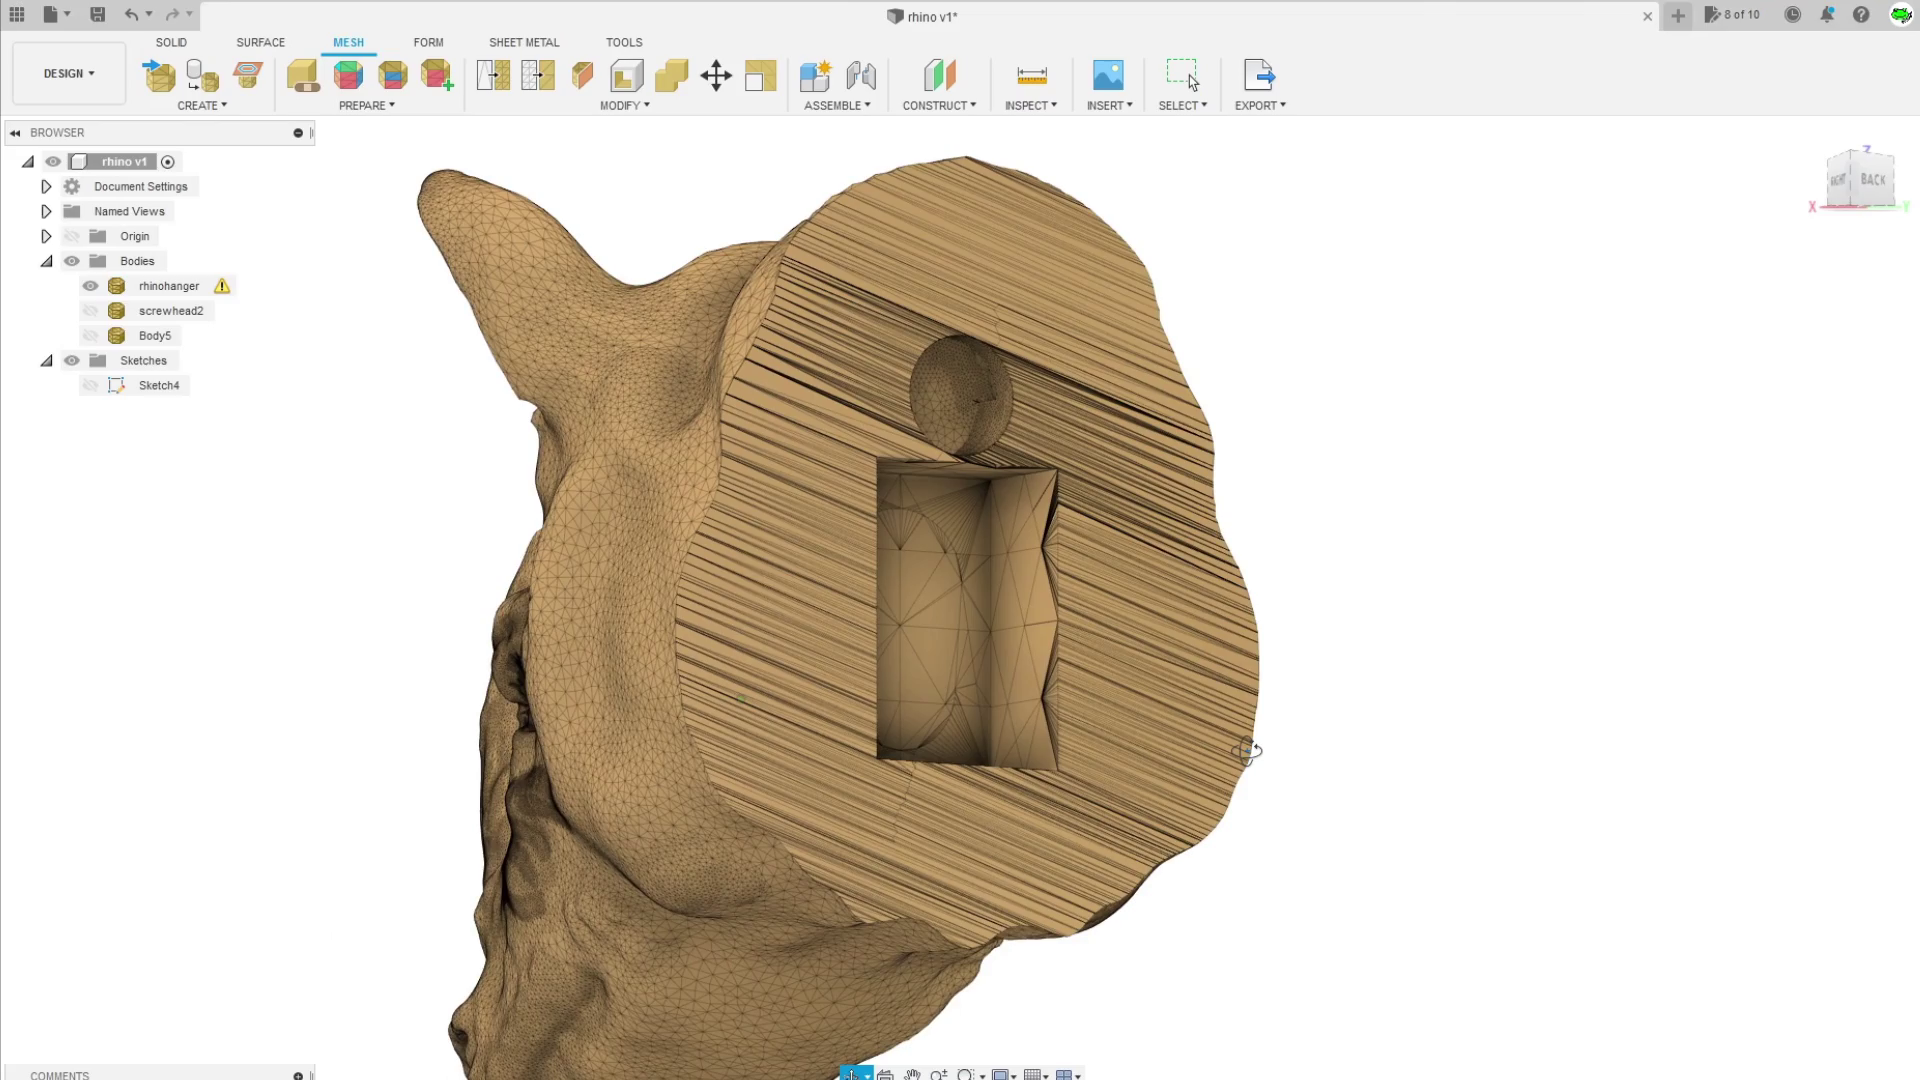Hide the rhinohanger body

(x=90, y=285)
